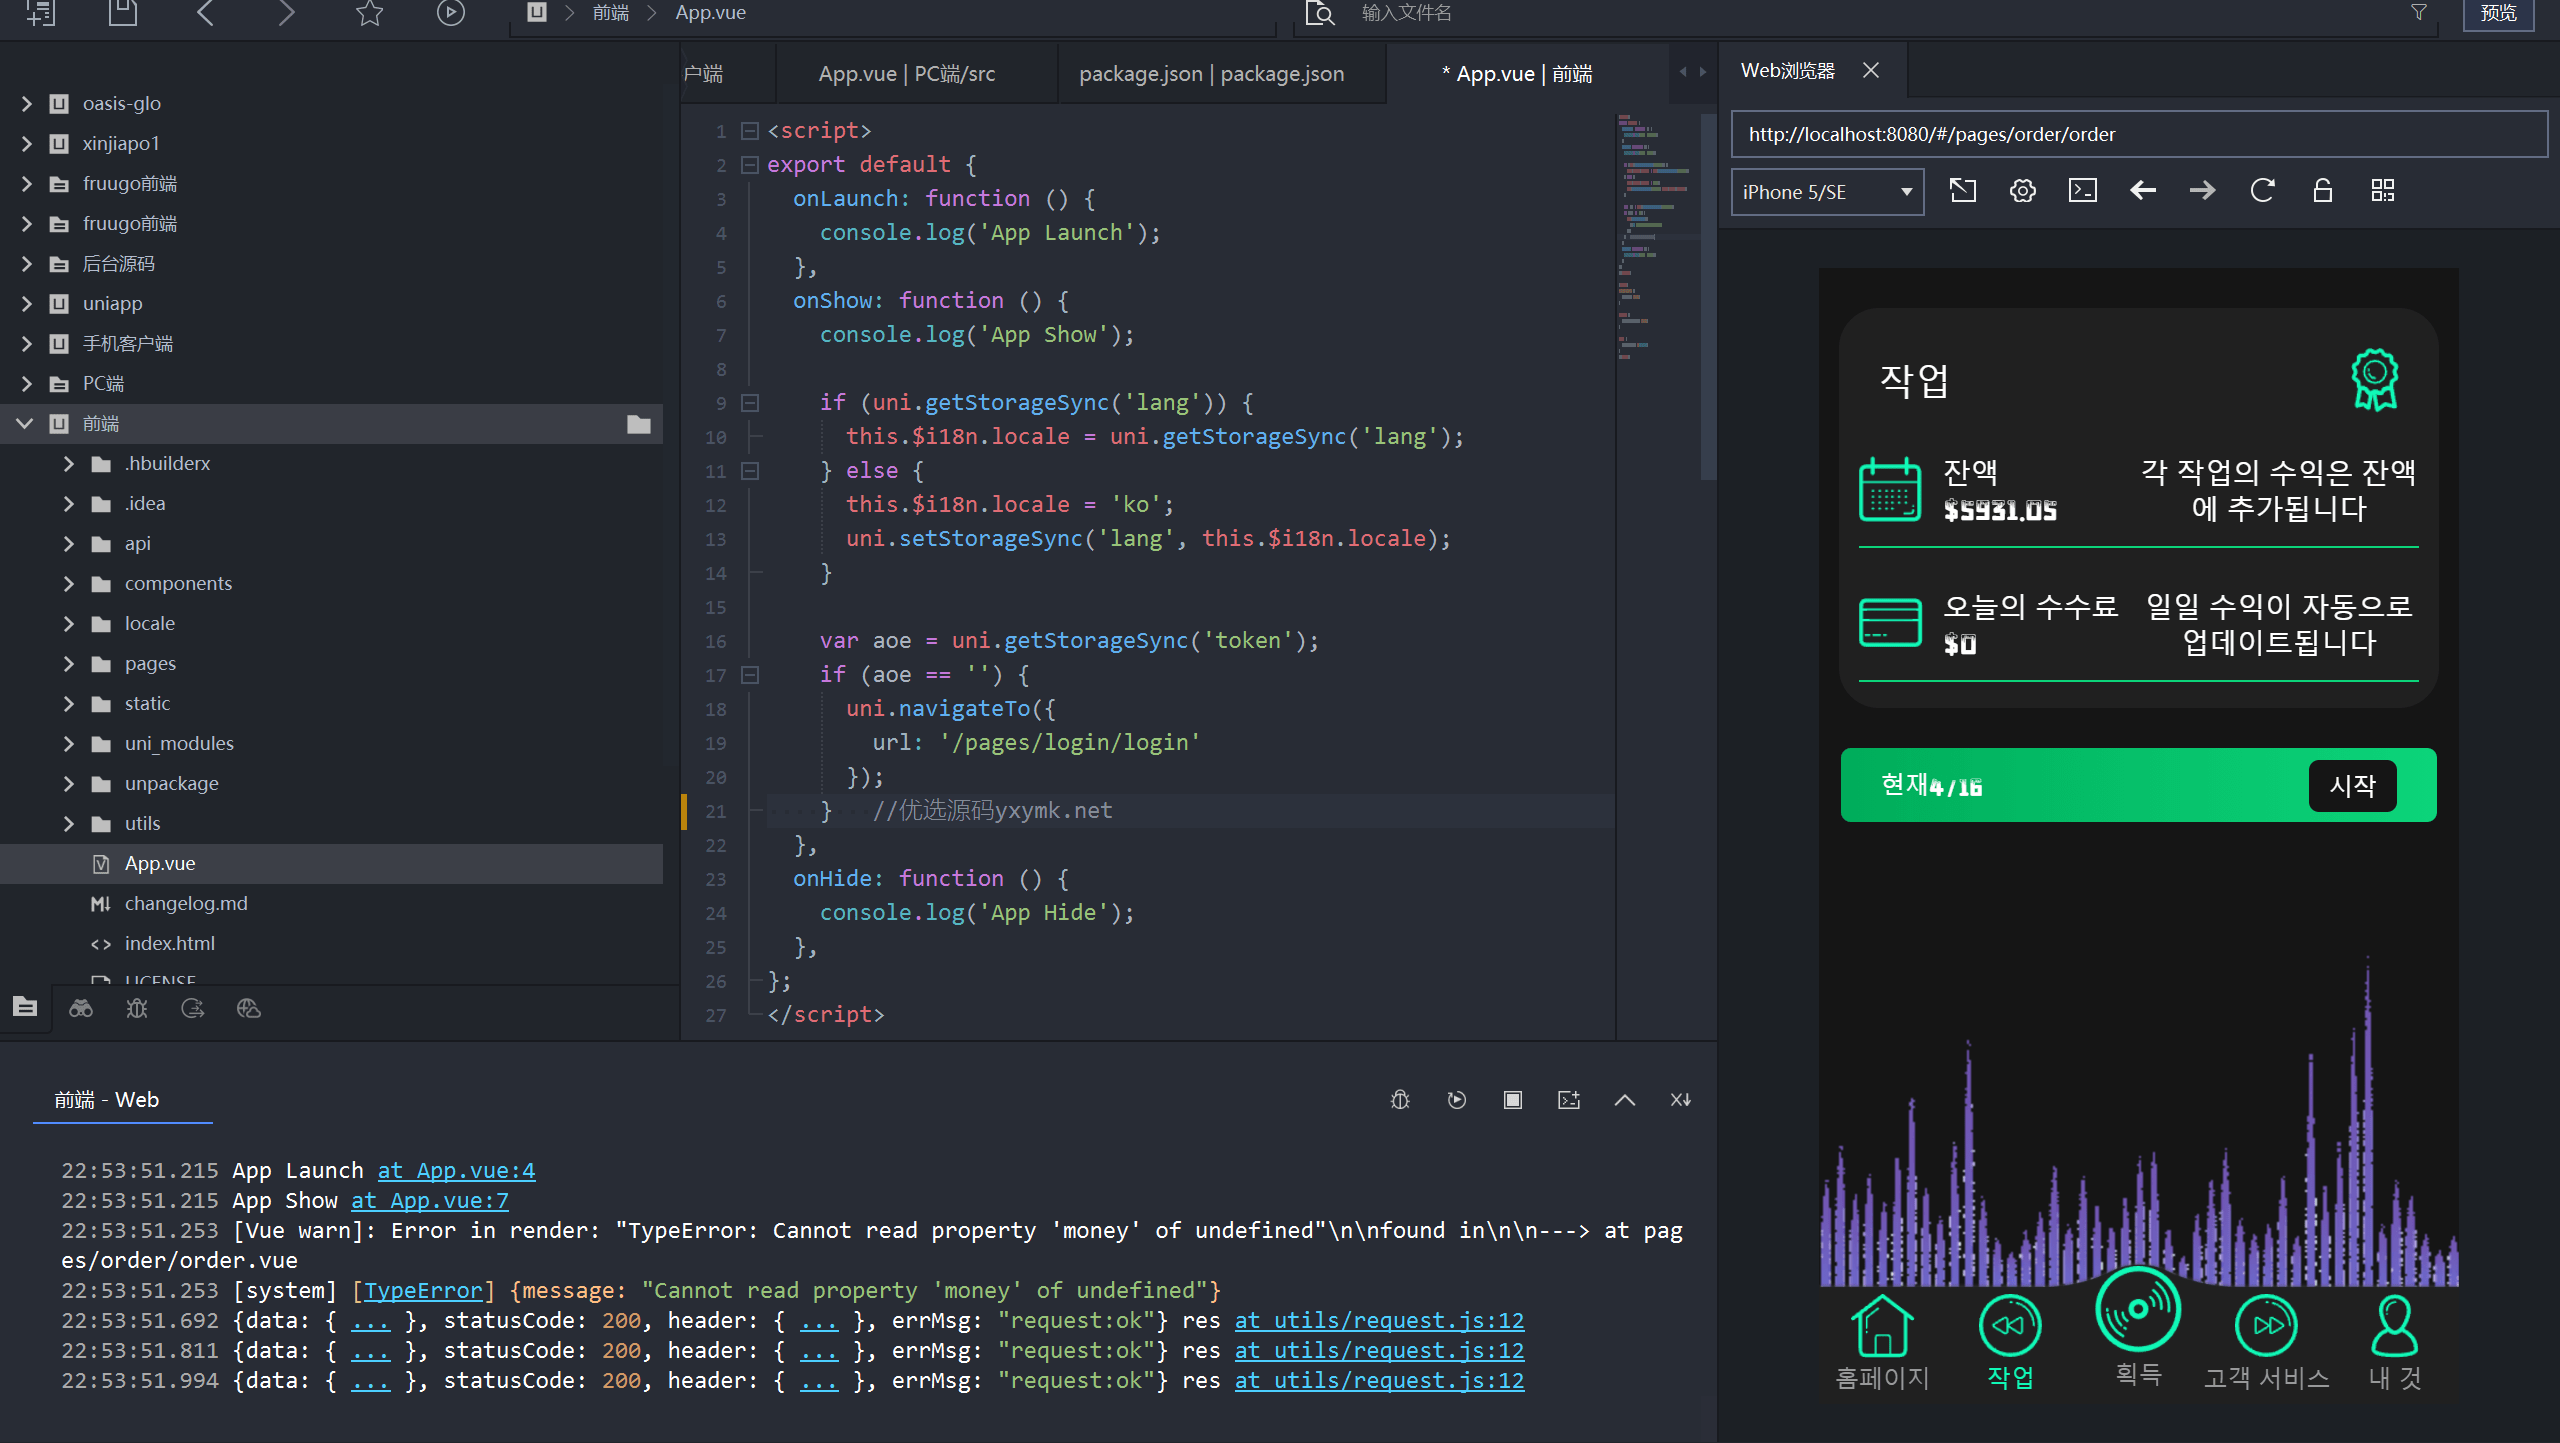Click the star bookmark icon in top toolbar
The image size is (2560, 1443).
click(369, 13)
